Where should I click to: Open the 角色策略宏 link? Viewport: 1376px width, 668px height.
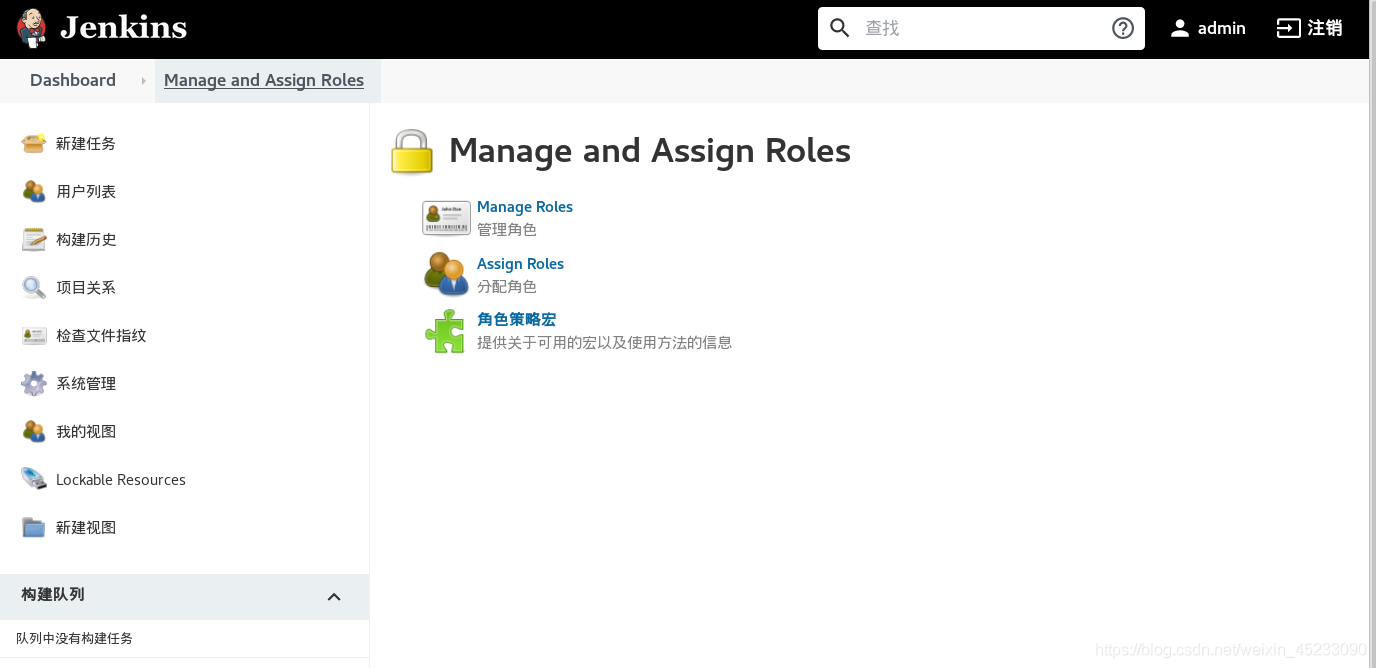[516, 319]
